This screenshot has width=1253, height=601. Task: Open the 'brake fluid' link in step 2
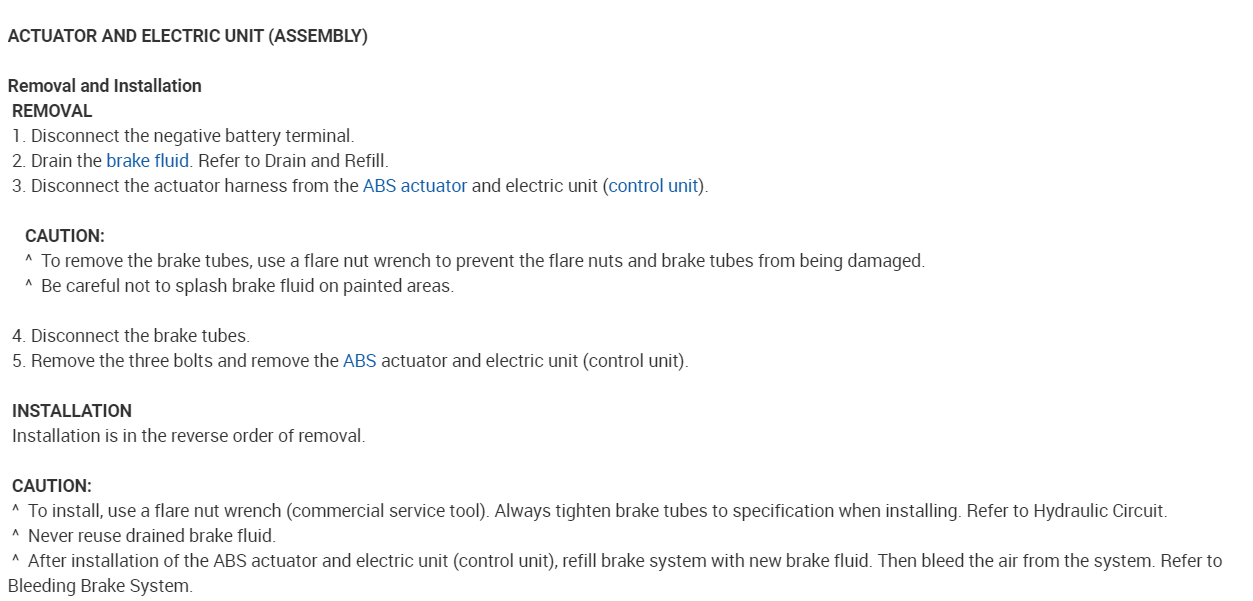tap(148, 161)
